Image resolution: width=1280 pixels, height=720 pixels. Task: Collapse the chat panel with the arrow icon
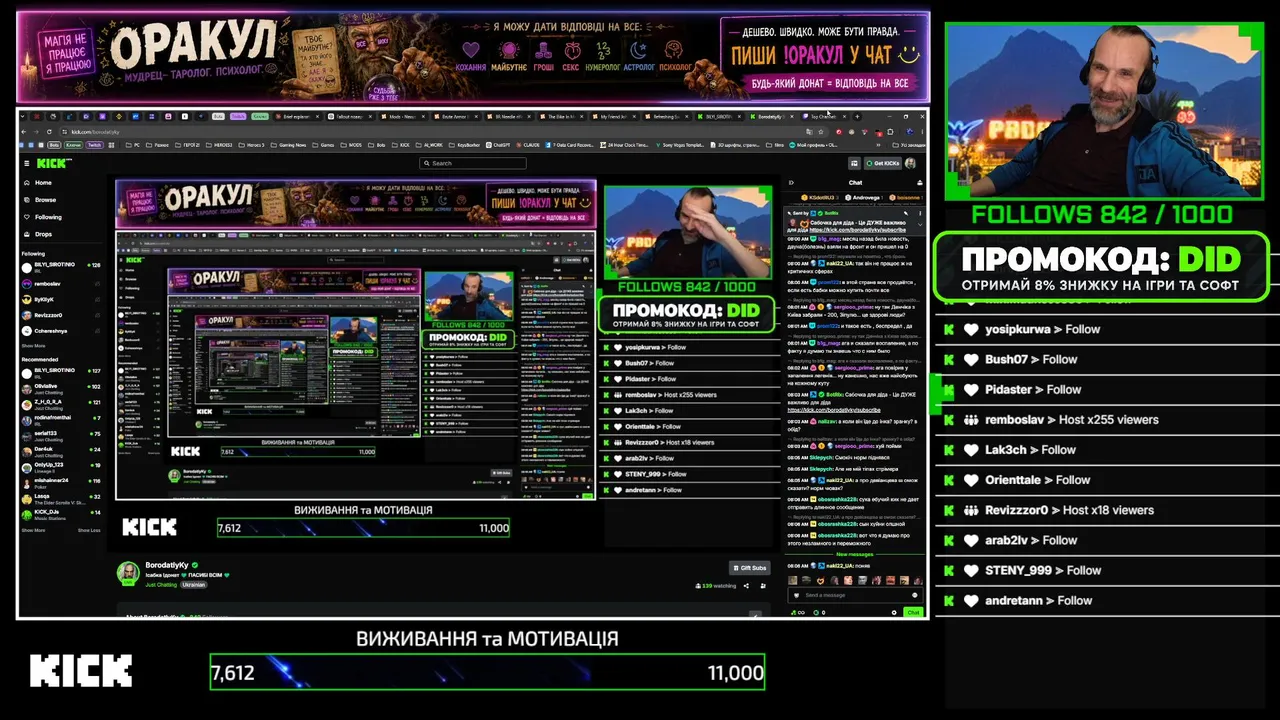pos(792,183)
